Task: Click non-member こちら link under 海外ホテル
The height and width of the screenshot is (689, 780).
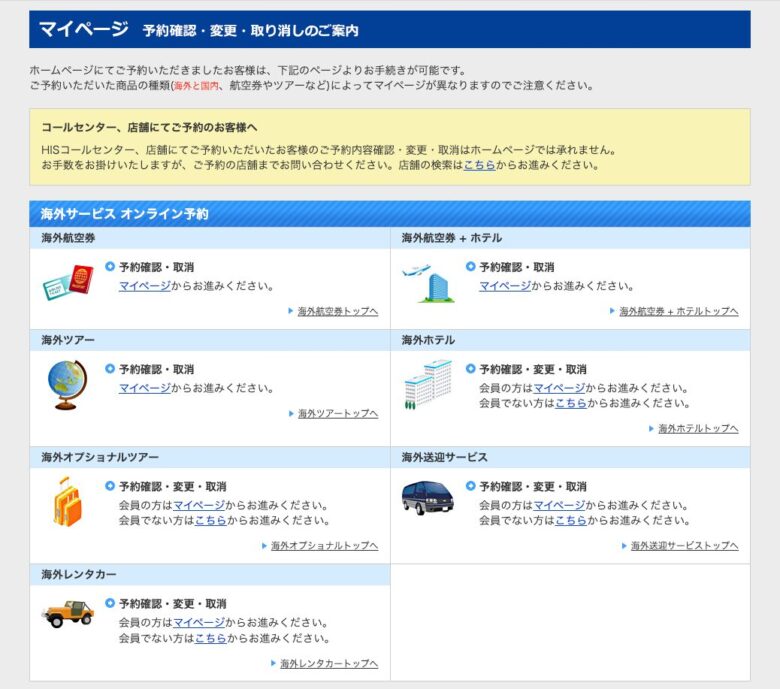Action: (x=571, y=403)
